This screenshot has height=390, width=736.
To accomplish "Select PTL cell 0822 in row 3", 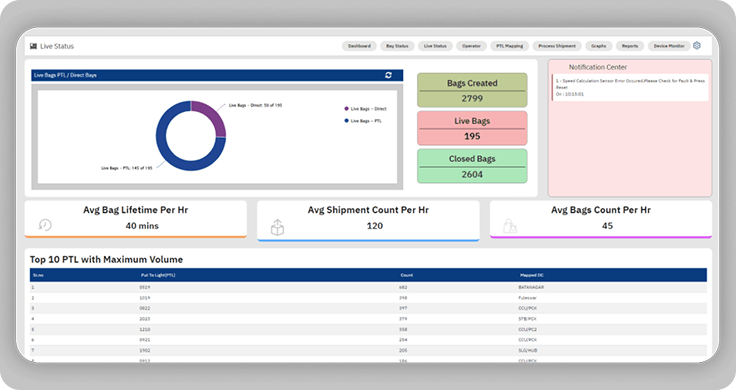I will point(145,308).
